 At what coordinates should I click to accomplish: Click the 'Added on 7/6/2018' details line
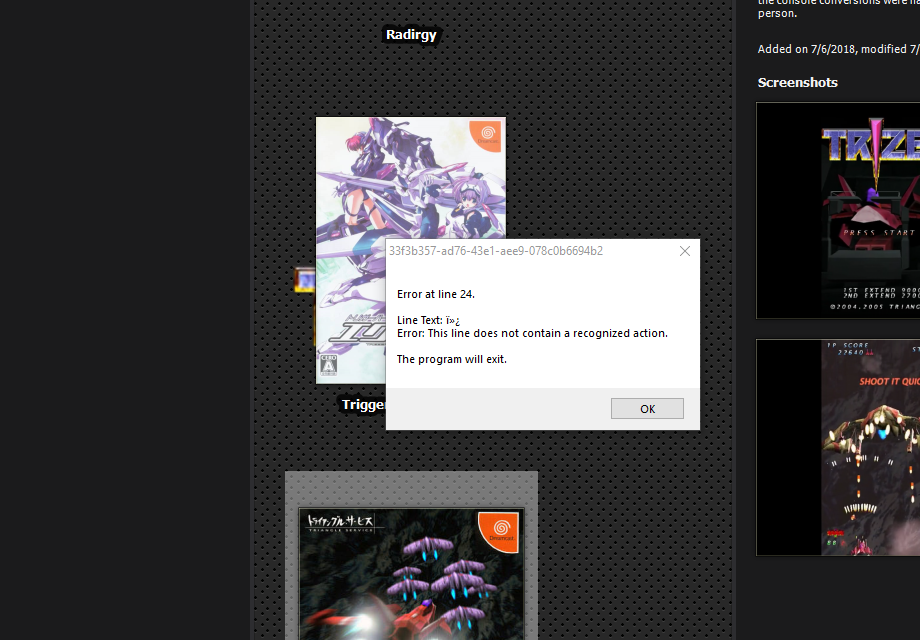click(x=838, y=49)
